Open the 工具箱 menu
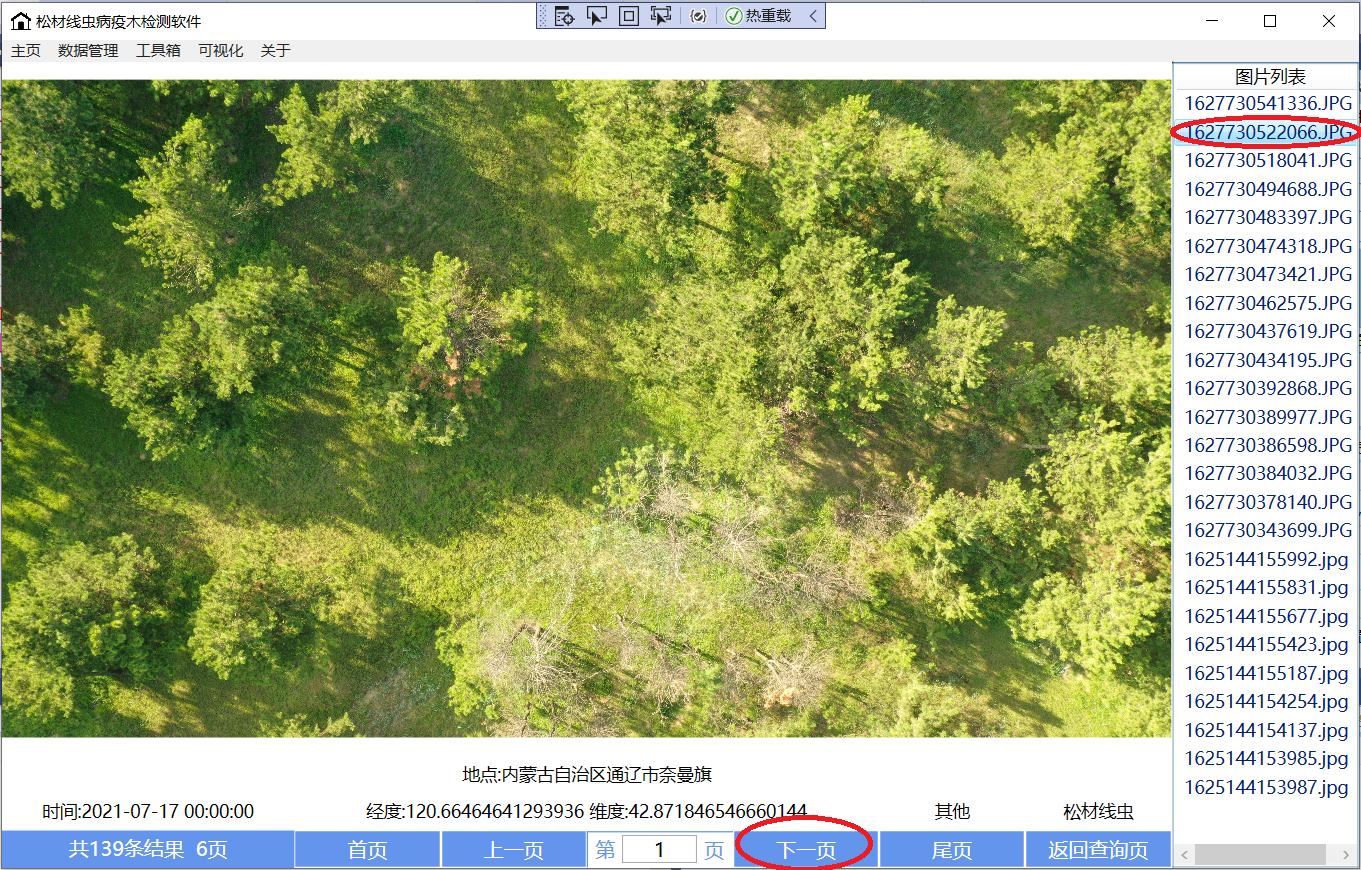This screenshot has height=870, width=1361. pos(158,51)
